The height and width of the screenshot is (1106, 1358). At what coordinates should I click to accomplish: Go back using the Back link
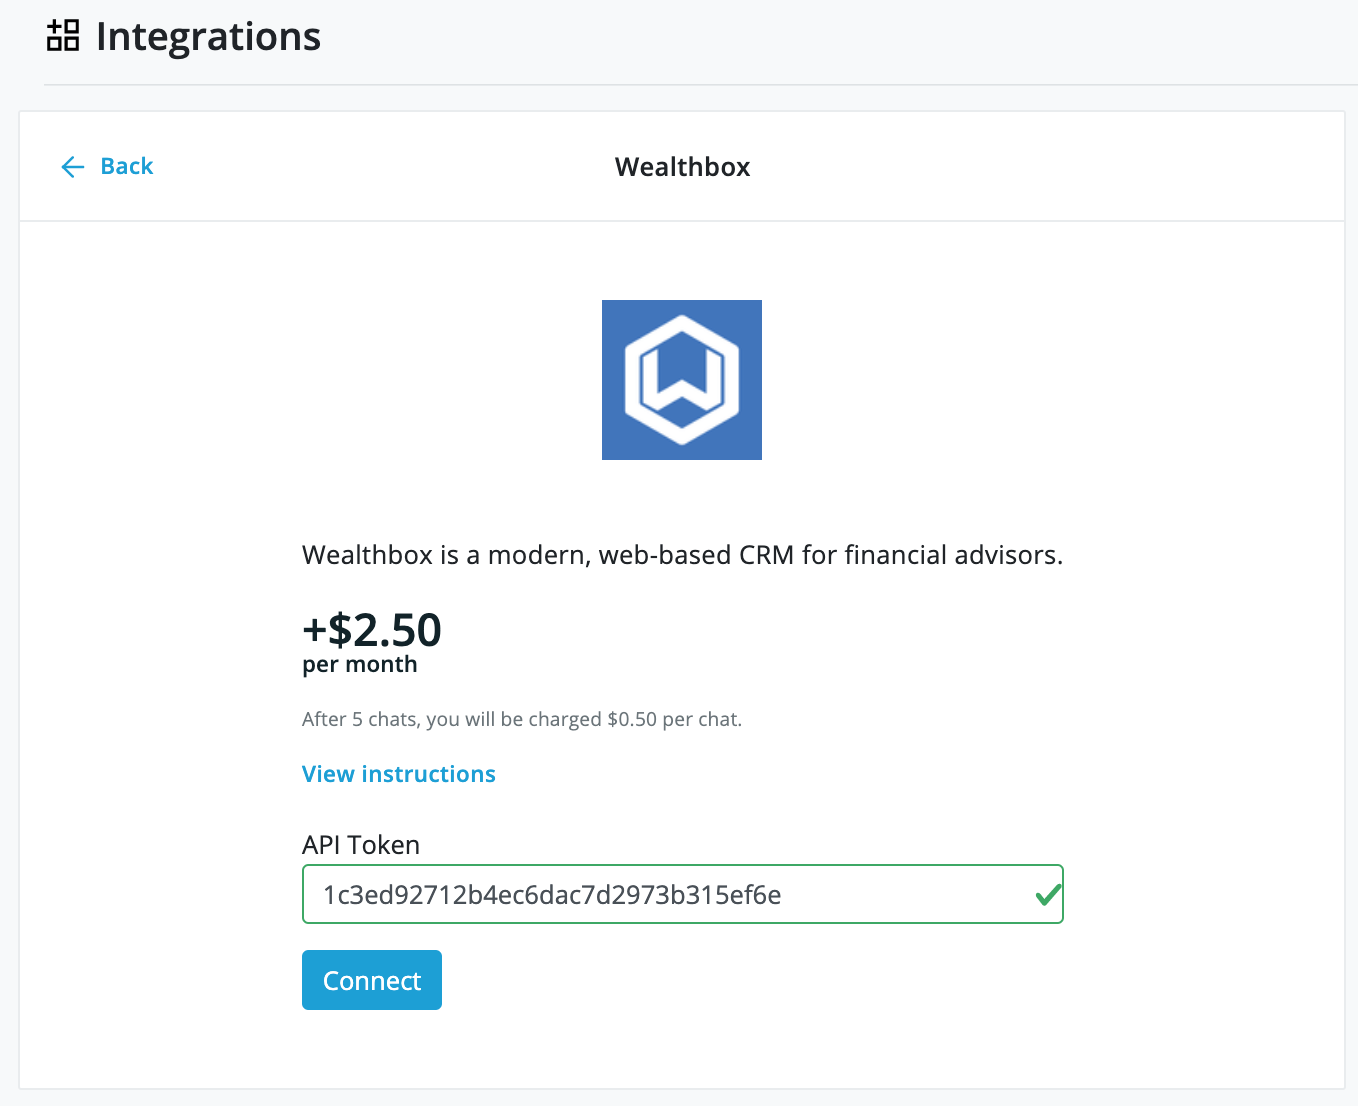[x=107, y=166]
